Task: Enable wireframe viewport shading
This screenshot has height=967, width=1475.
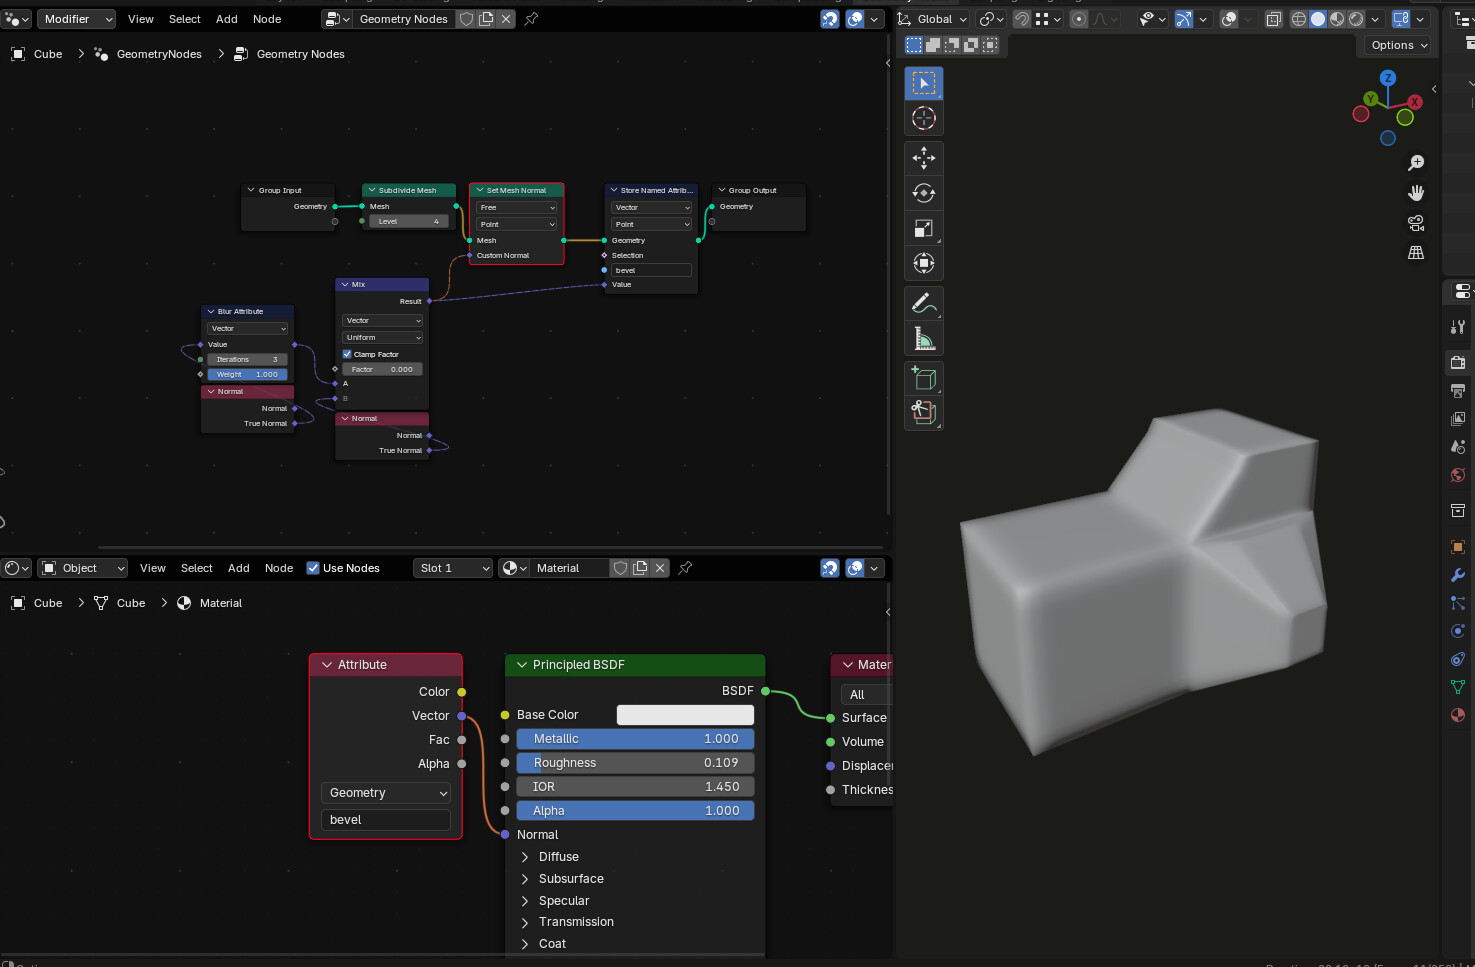Action: coord(1298,19)
